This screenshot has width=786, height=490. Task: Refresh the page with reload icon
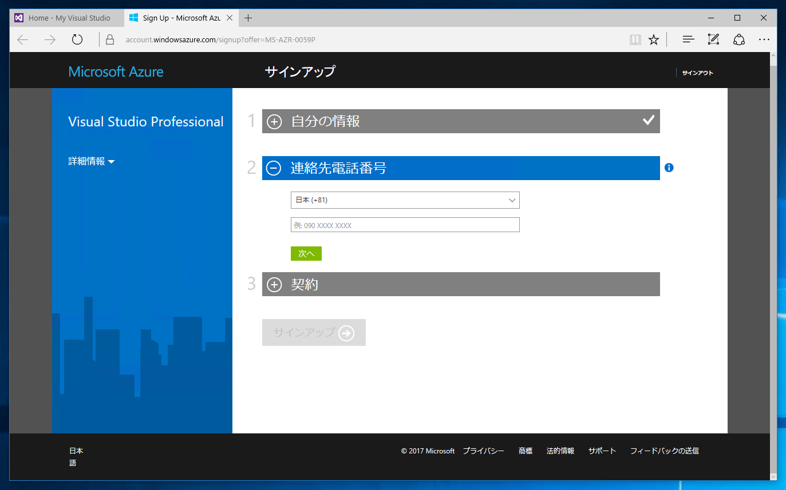coord(77,40)
